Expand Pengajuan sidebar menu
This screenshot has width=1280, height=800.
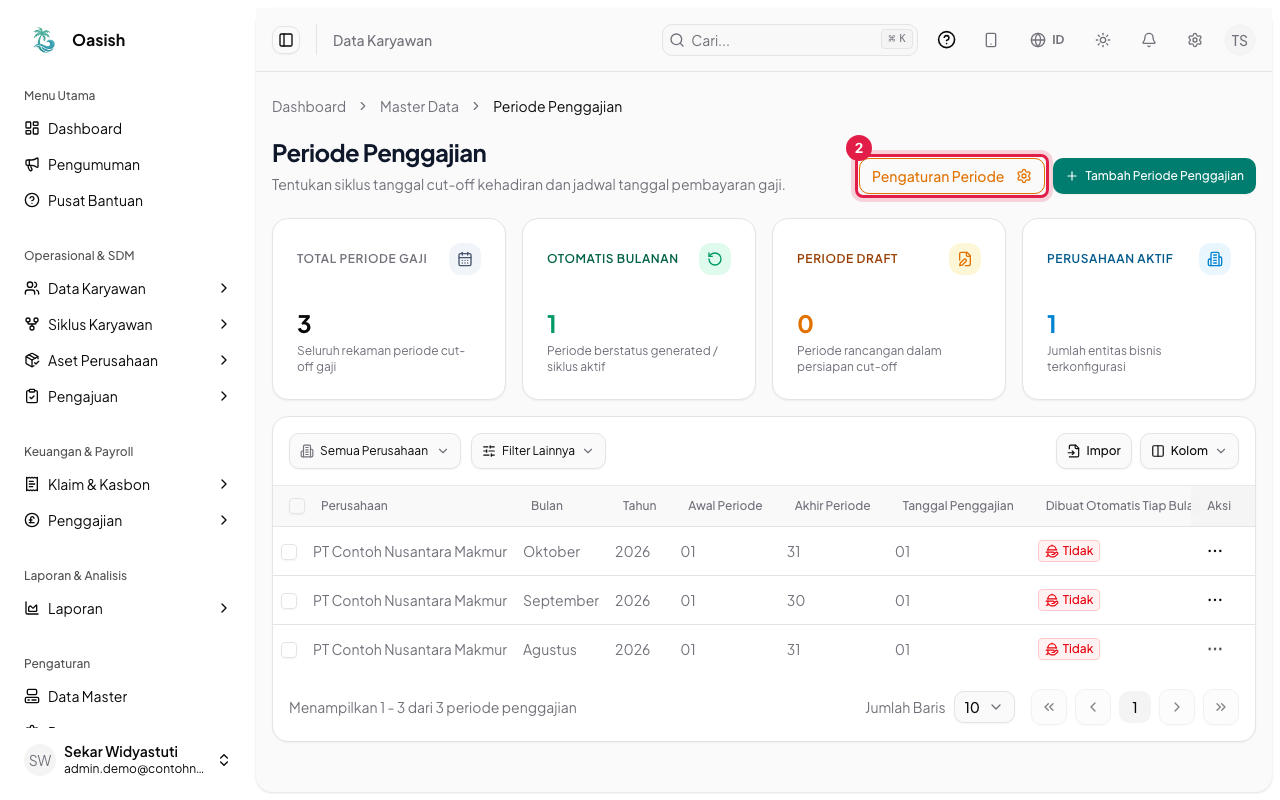coord(127,396)
